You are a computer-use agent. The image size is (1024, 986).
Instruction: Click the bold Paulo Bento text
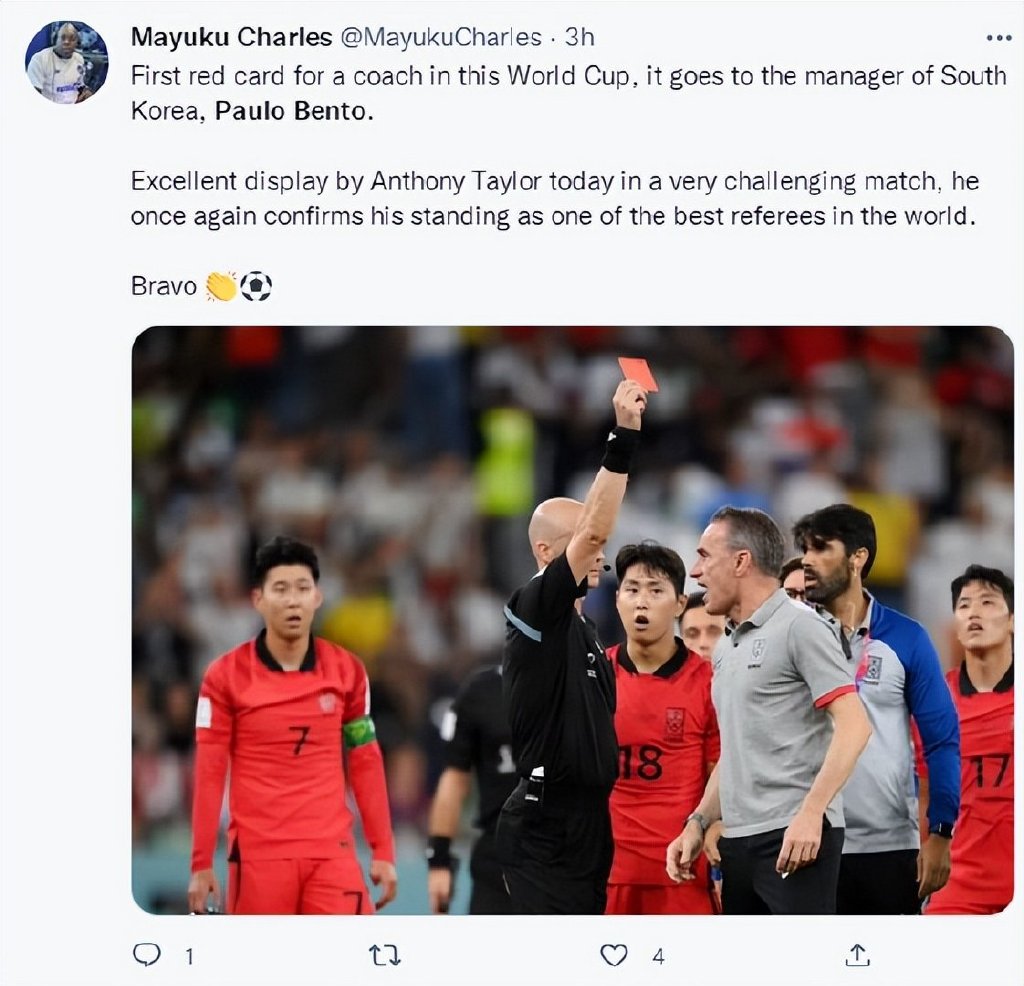[294, 111]
